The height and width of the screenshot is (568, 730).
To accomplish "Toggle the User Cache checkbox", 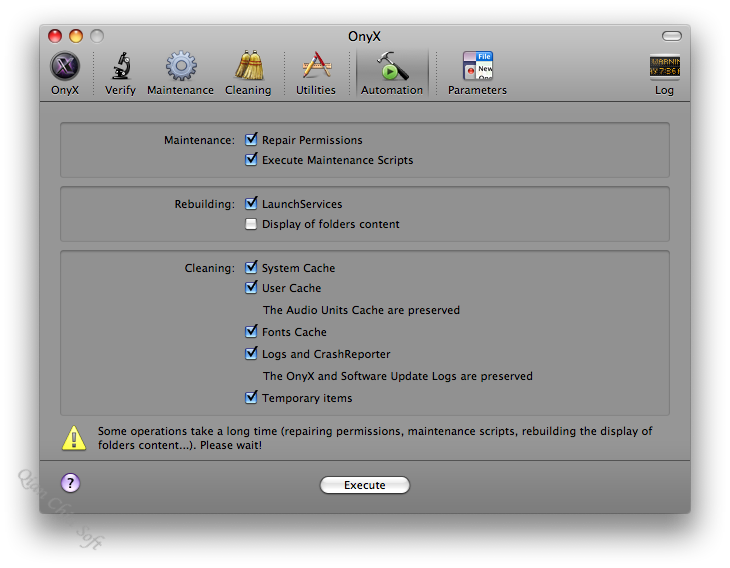I will [251, 287].
